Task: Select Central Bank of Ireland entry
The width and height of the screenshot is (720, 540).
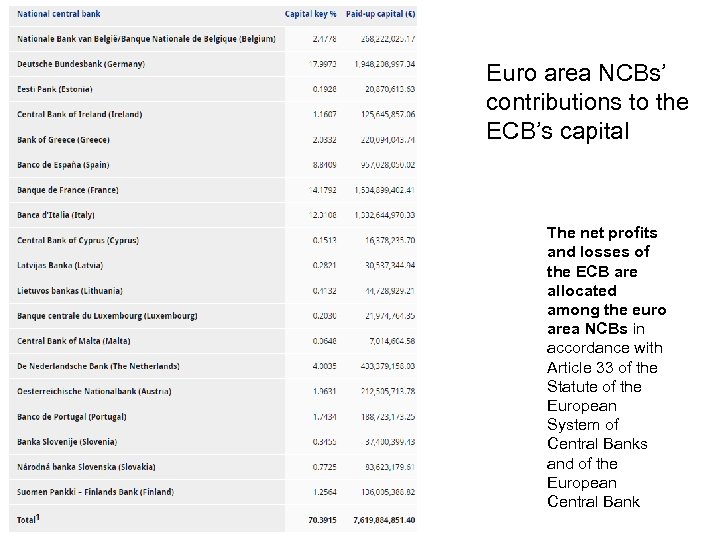Action: [x=80, y=114]
